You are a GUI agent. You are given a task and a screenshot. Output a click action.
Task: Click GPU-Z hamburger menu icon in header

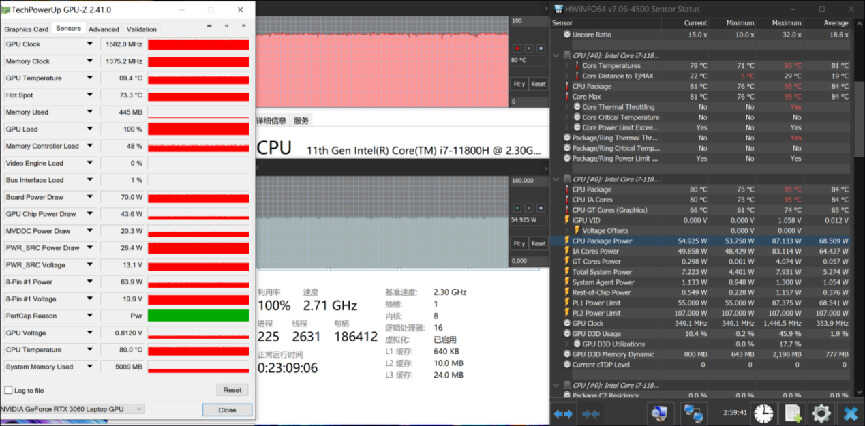[243, 26]
